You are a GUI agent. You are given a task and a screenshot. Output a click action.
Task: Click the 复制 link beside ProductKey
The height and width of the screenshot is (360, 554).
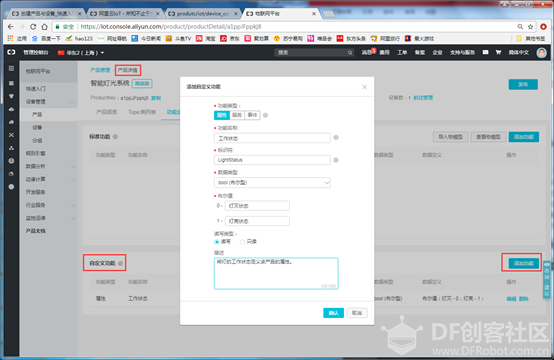[156, 98]
